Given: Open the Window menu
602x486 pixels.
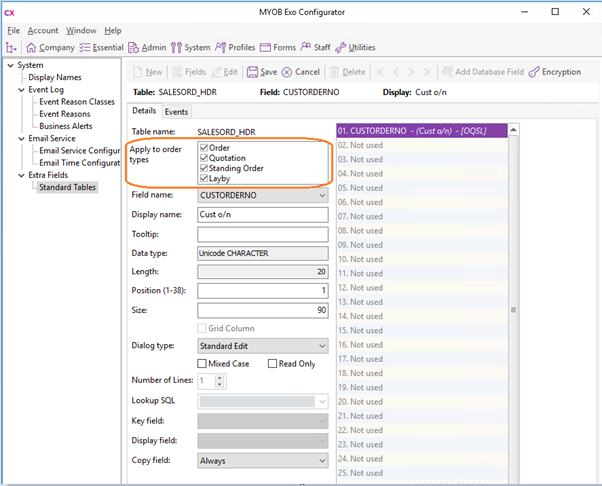Looking at the screenshot, I should tap(81, 31).
